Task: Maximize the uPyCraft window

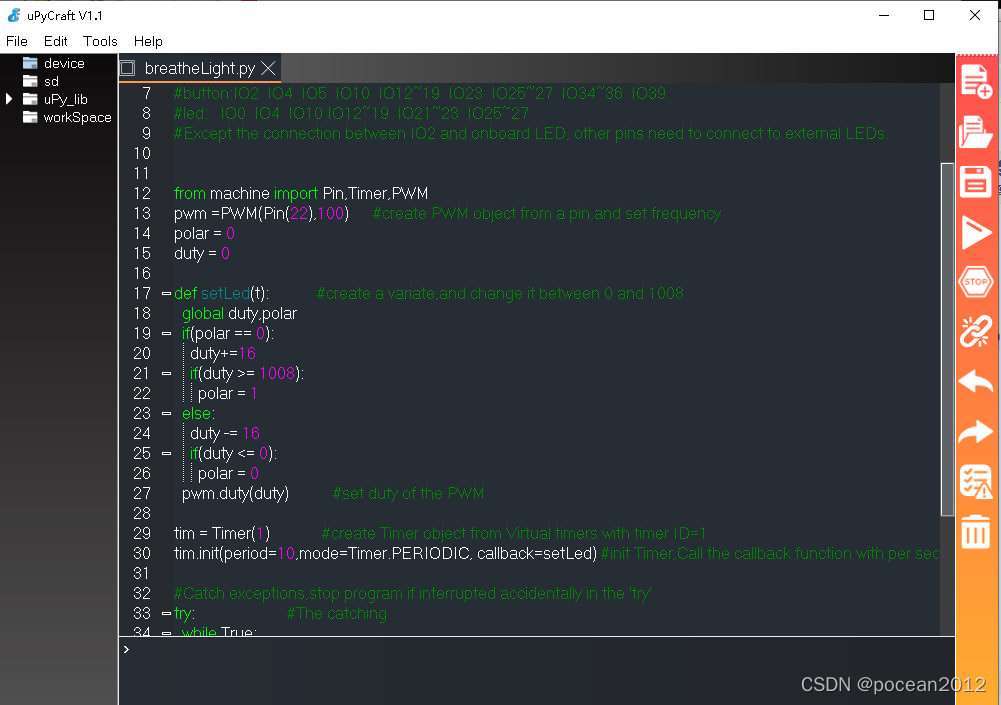Action: pyautogui.click(x=929, y=15)
